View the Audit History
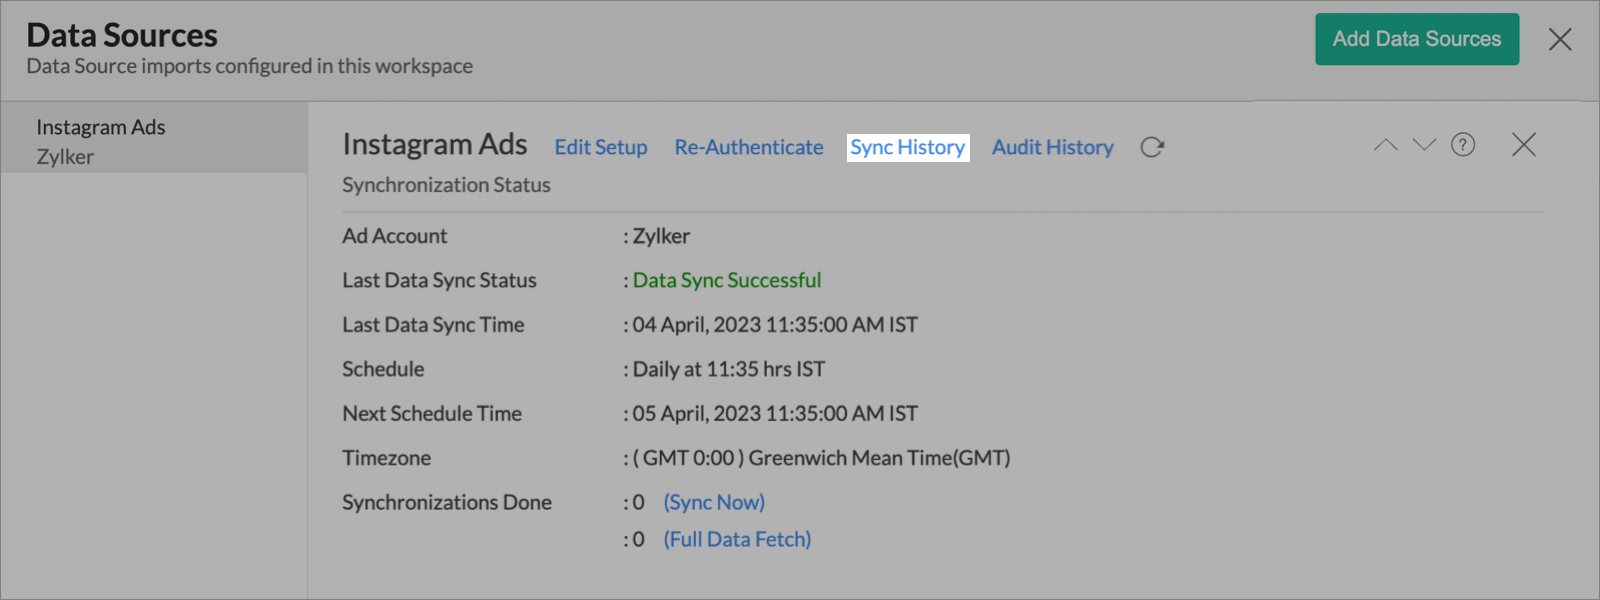The height and width of the screenshot is (600, 1600). [x=1052, y=147]
